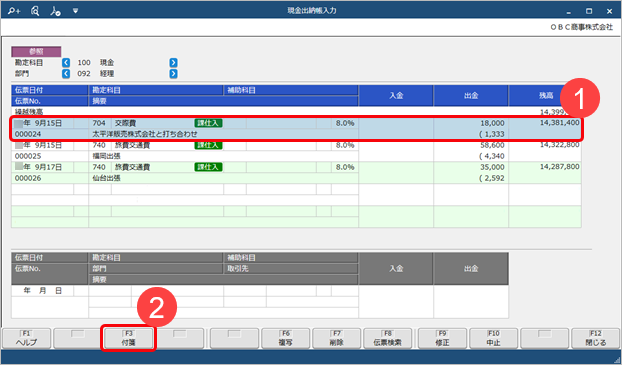The image size is (622, 365).
Task: Click the F12 閉じる button
Action: point(595,338)
